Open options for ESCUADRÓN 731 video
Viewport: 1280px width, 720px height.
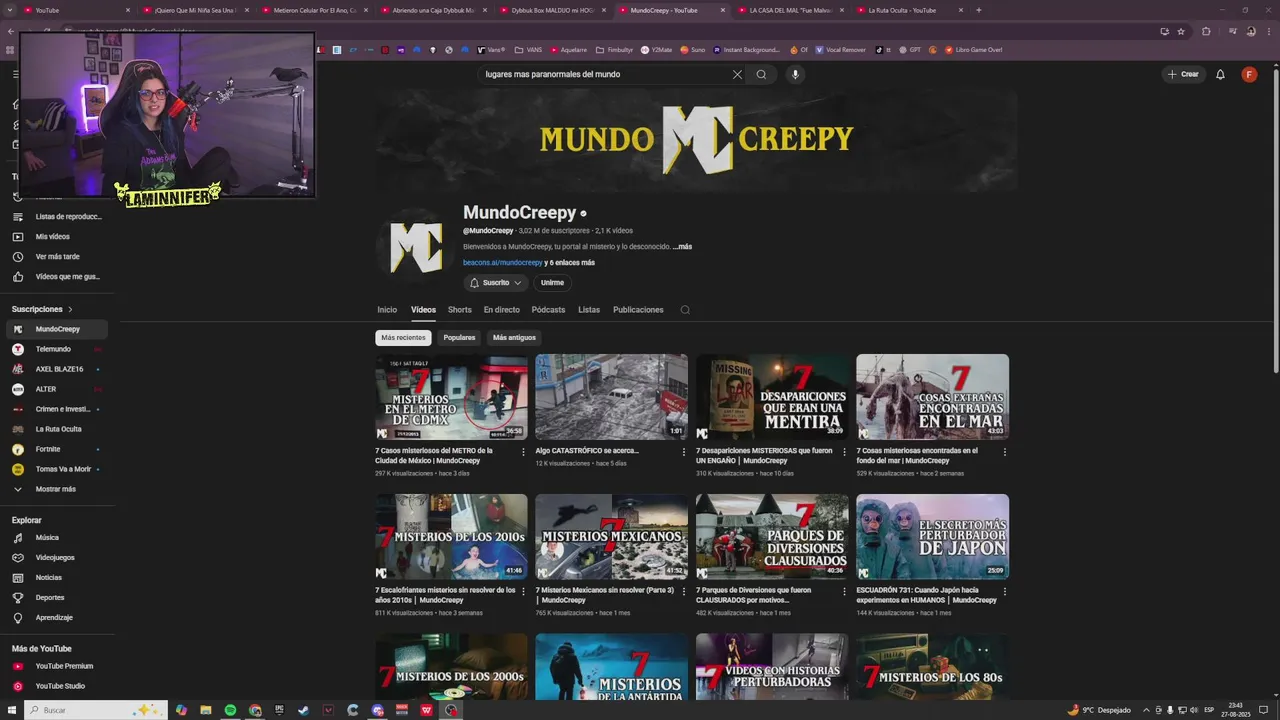pos(1005,591)
